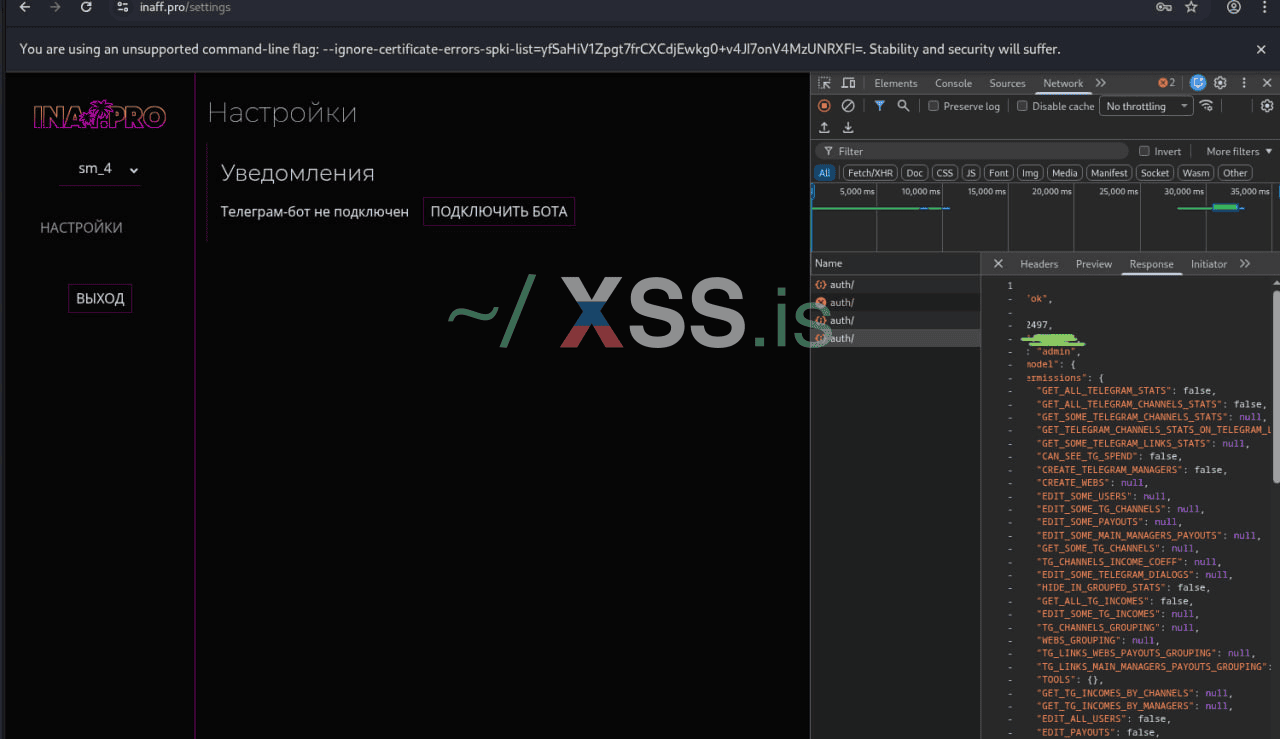The image size is (1280, 739).
Task: Open the network search magnifier
Action: point(903,106)
